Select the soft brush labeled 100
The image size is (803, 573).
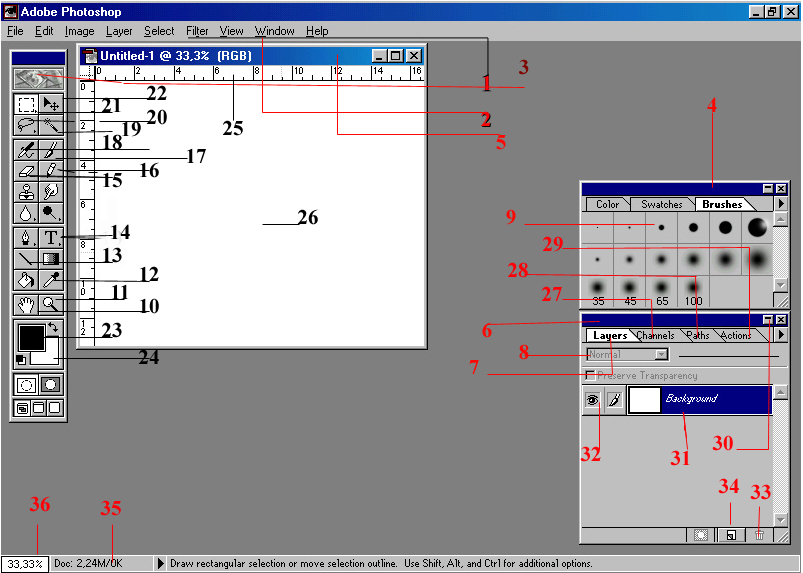[693, 292]
